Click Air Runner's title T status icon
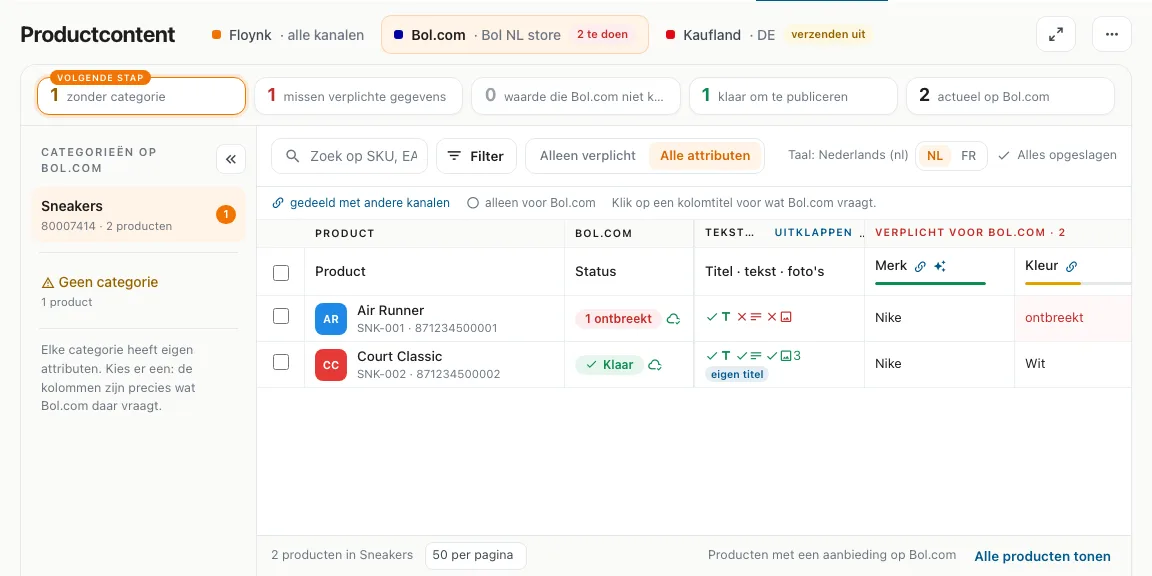1152x576 pixels. [726, 317]
